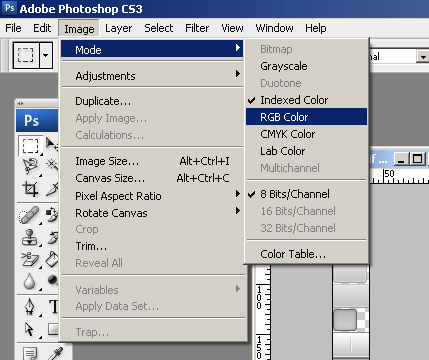This screenshot has height=360, width=429.
Task: Open the options bar dropdown ending in 'nal'
Action: pos(423,57)
